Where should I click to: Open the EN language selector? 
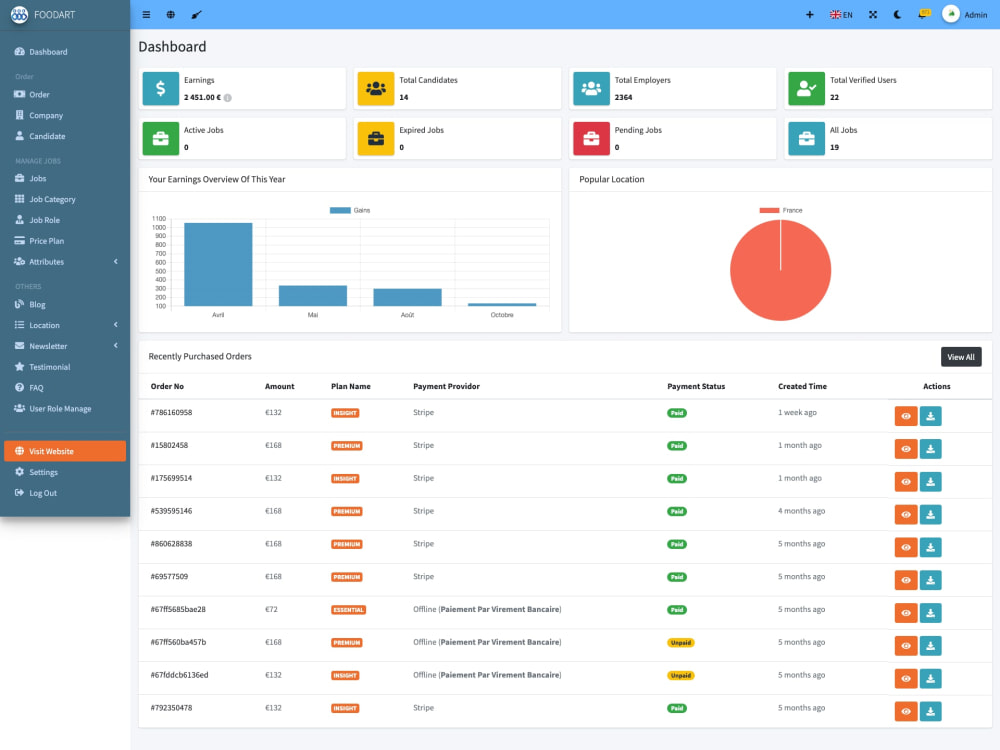pyautogui.click(x=841, y=15)
